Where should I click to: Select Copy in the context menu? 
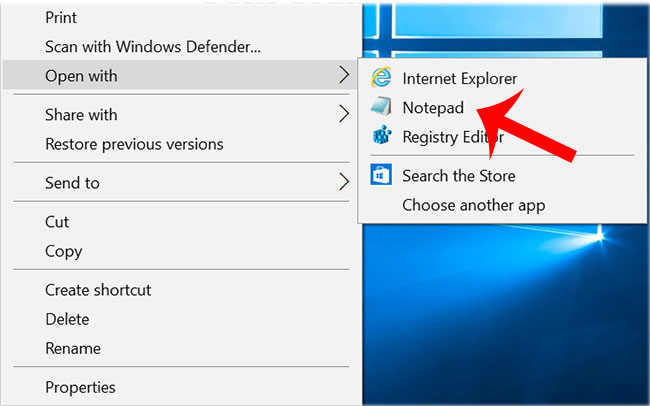64,251
